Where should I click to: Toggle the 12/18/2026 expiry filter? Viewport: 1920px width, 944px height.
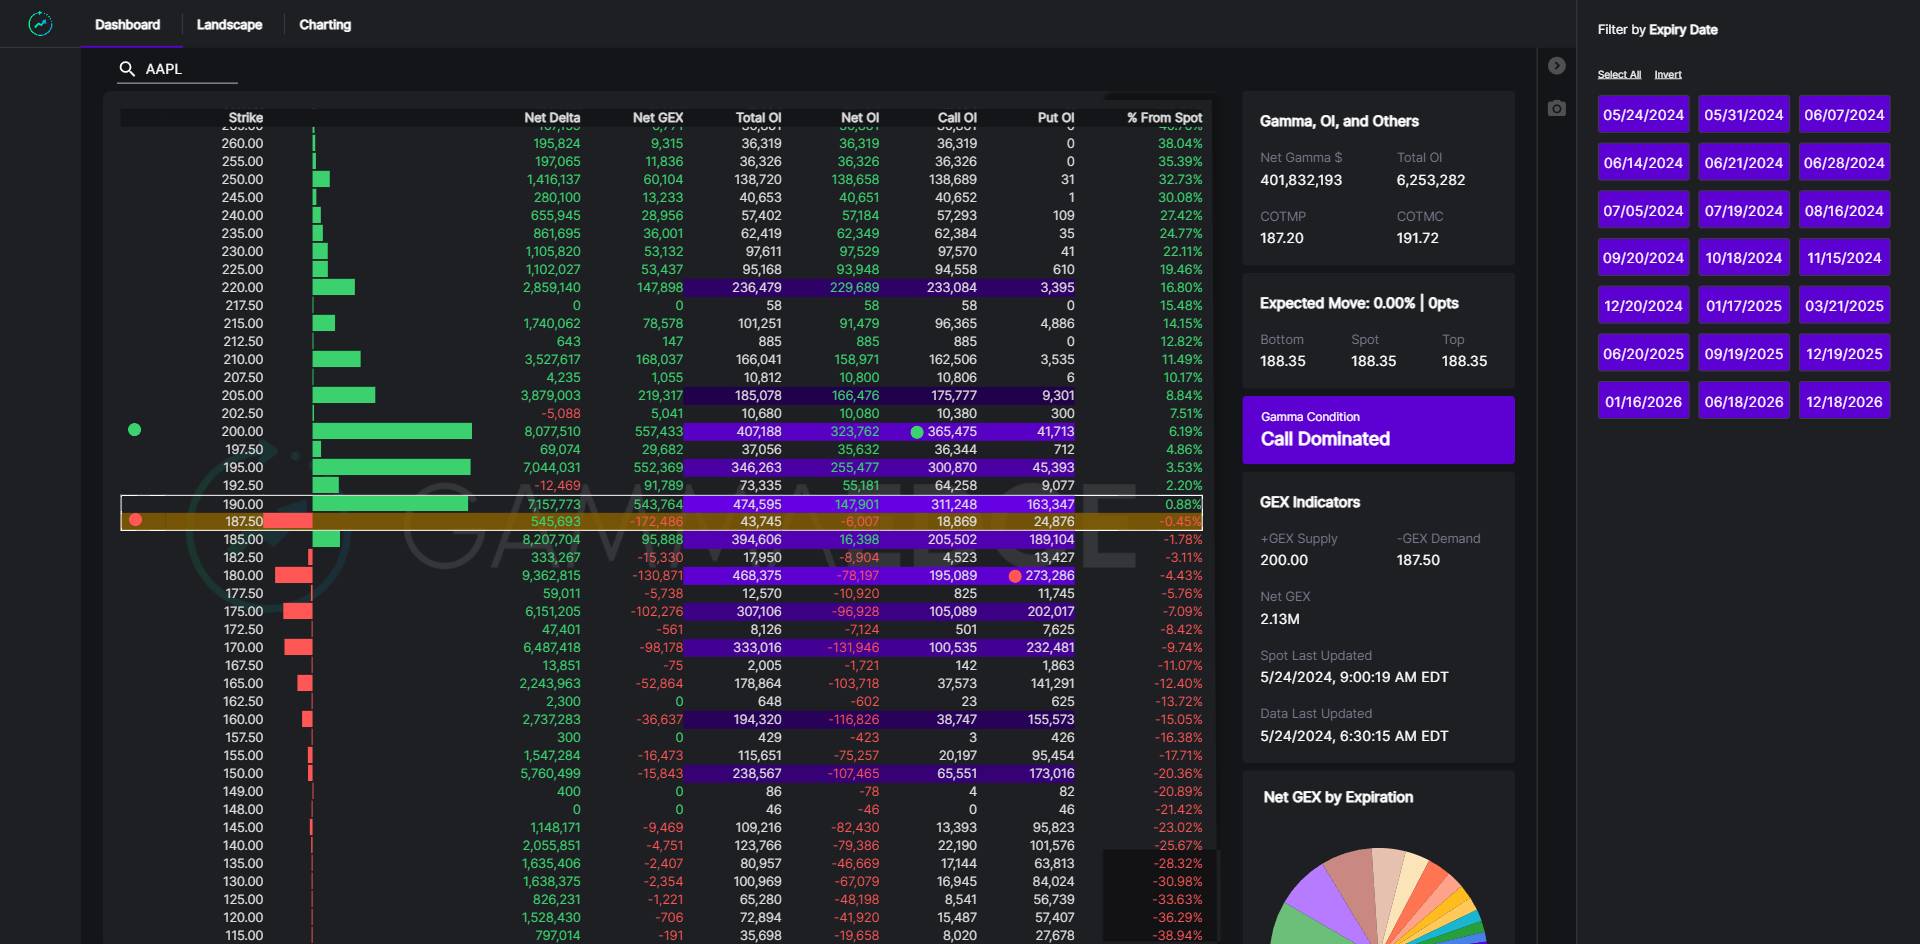coord(1844,402)
